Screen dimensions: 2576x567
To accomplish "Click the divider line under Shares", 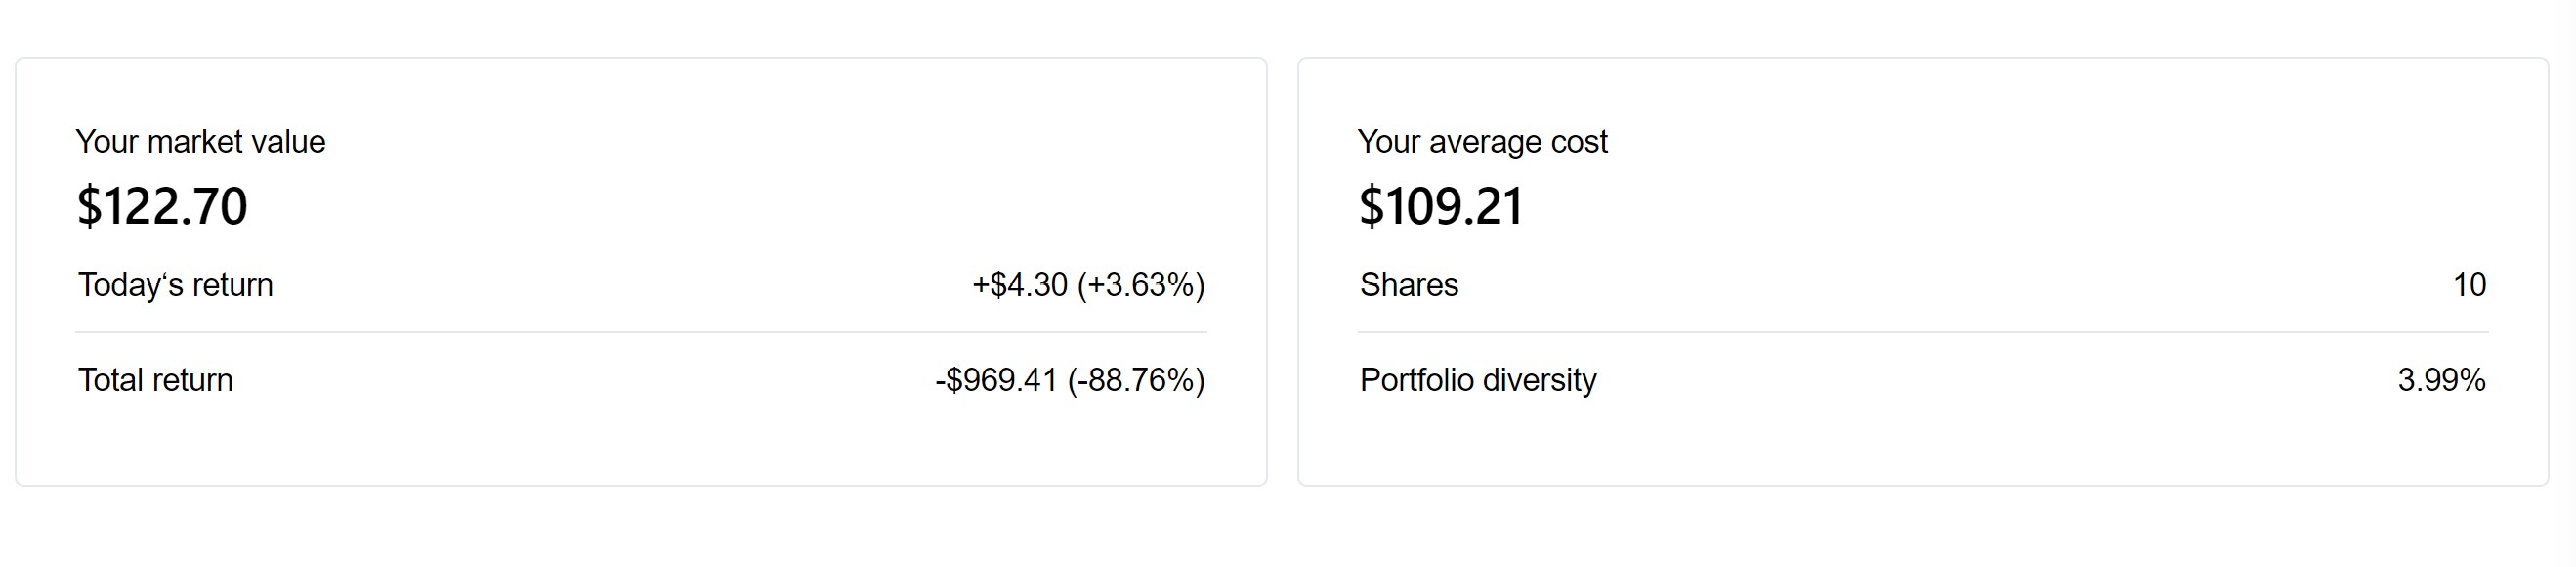I will point(1922,332).
